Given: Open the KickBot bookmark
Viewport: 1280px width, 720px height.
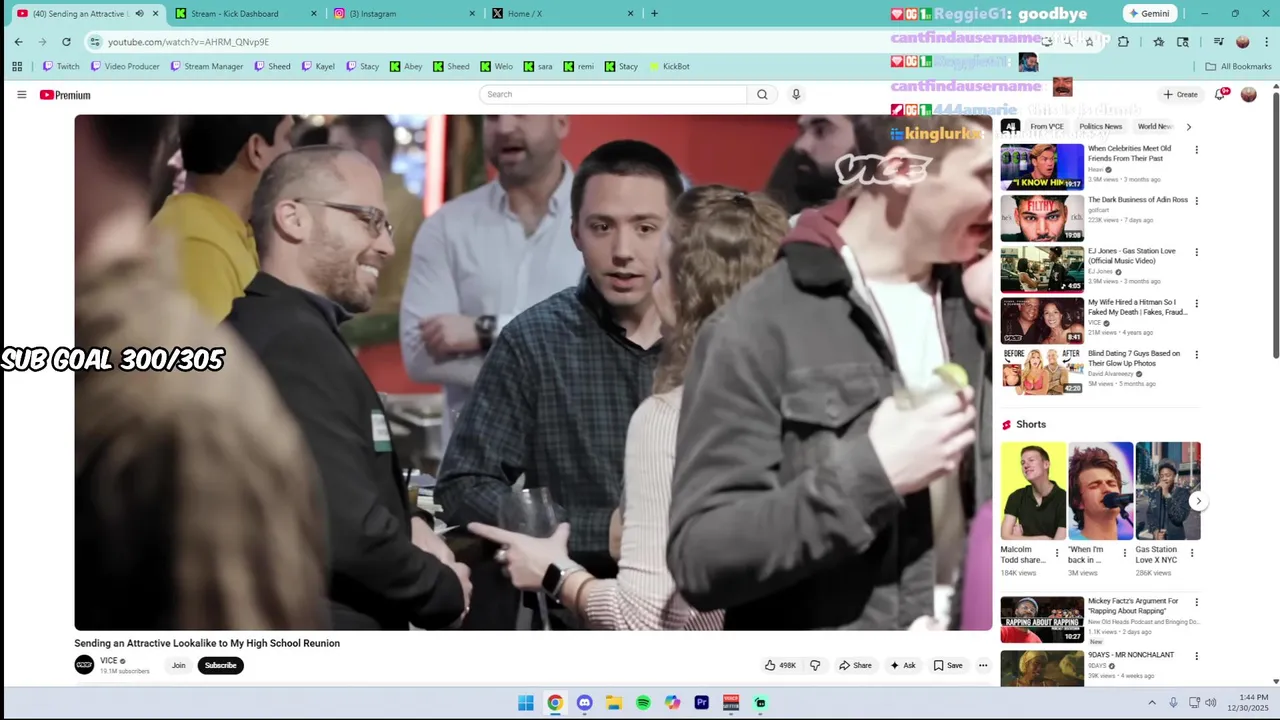Looking at the screenshot, I should (669, 66).
